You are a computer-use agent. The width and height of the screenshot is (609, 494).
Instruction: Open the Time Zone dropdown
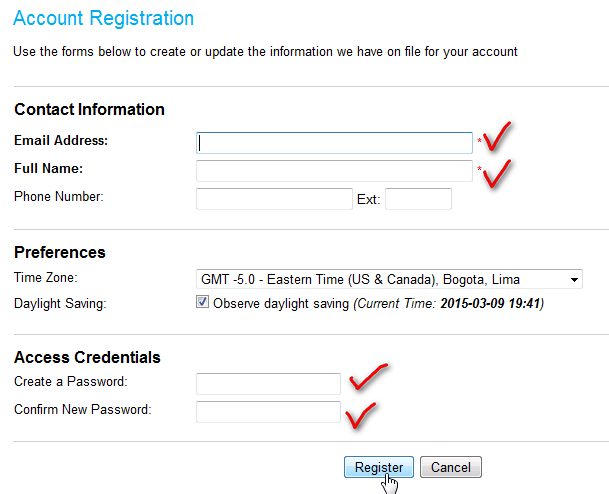[389, 279]
